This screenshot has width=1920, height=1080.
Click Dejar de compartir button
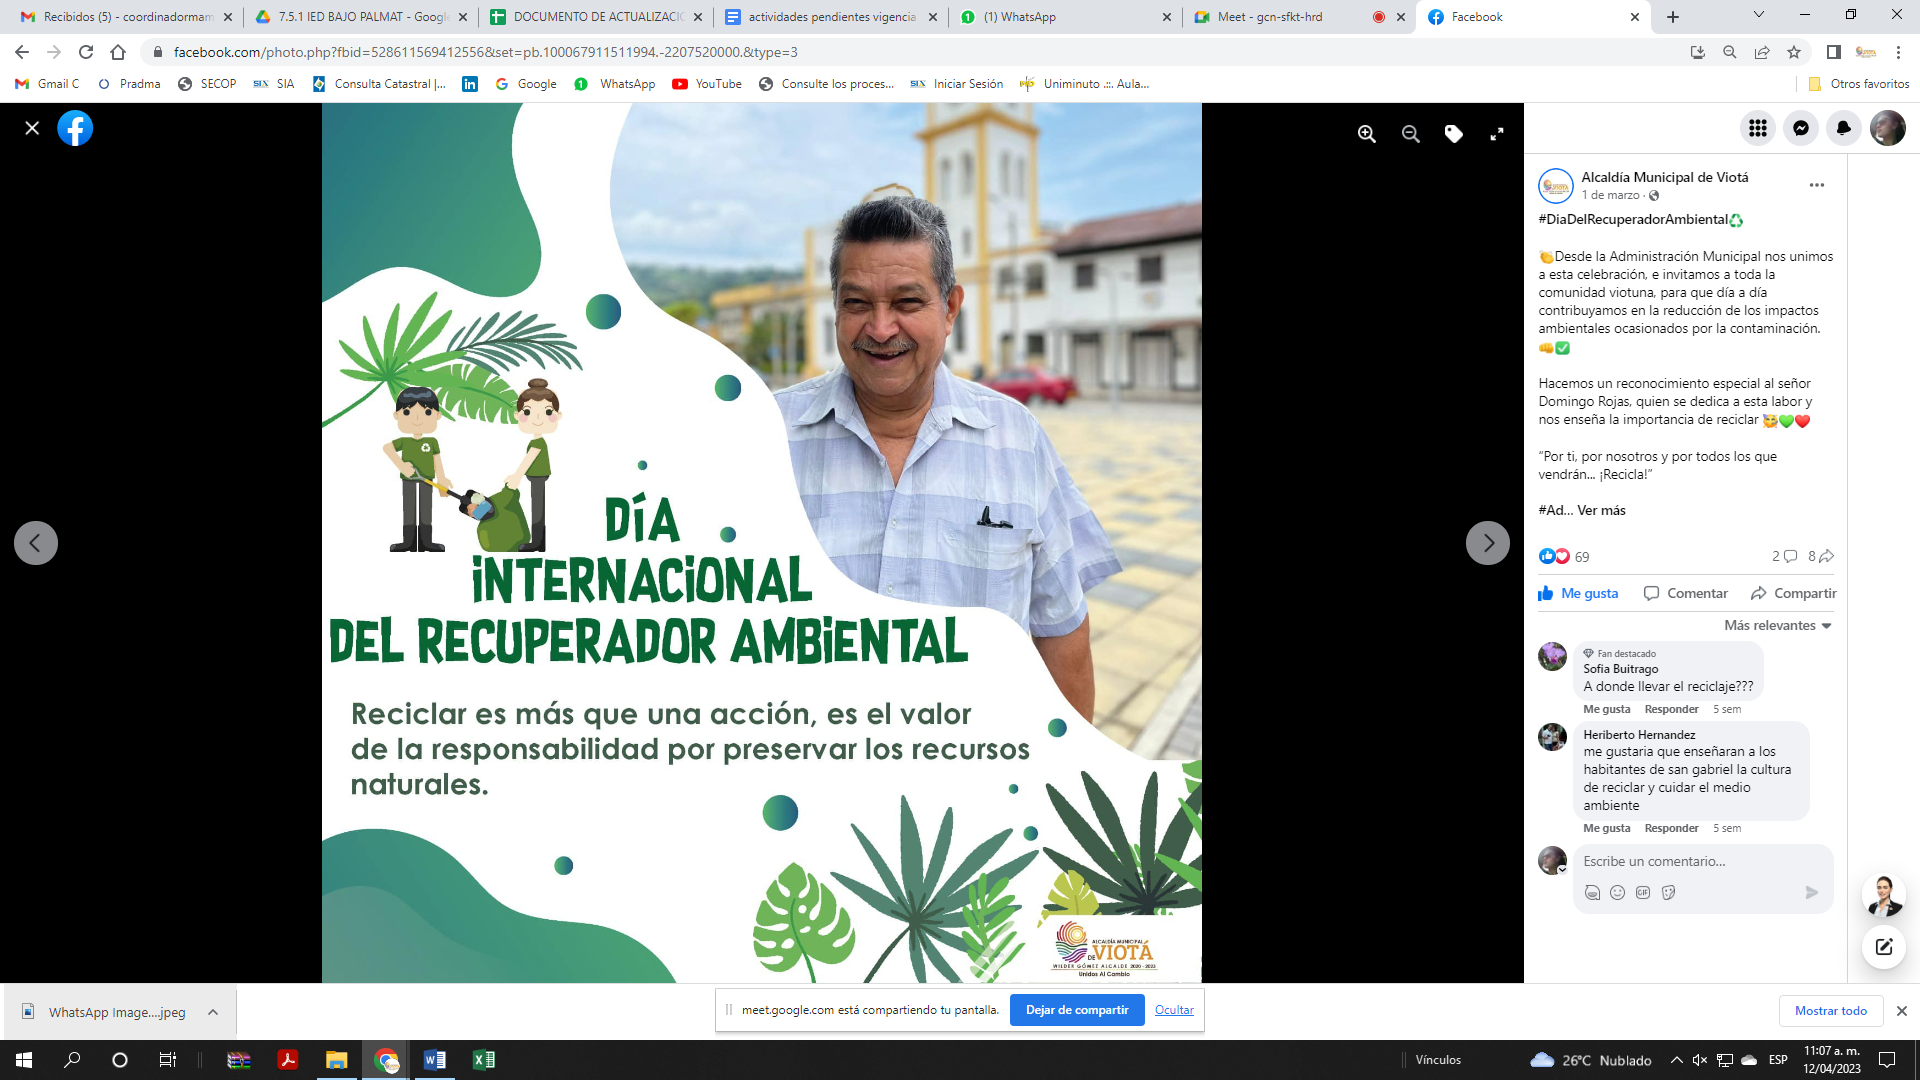[1076, 1010]
